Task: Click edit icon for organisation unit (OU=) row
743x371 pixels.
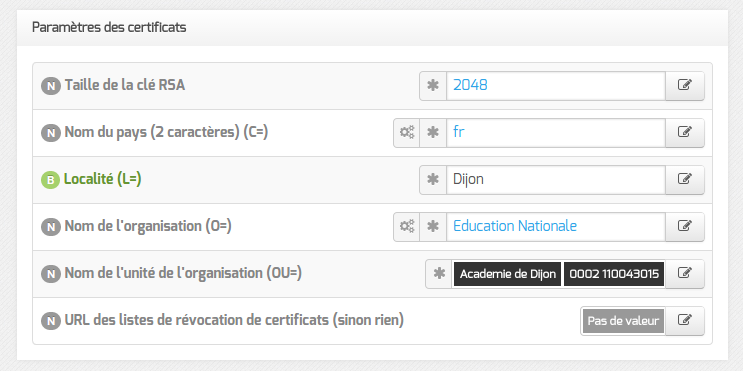Action: pyautogui.click(x=685, y=273)
